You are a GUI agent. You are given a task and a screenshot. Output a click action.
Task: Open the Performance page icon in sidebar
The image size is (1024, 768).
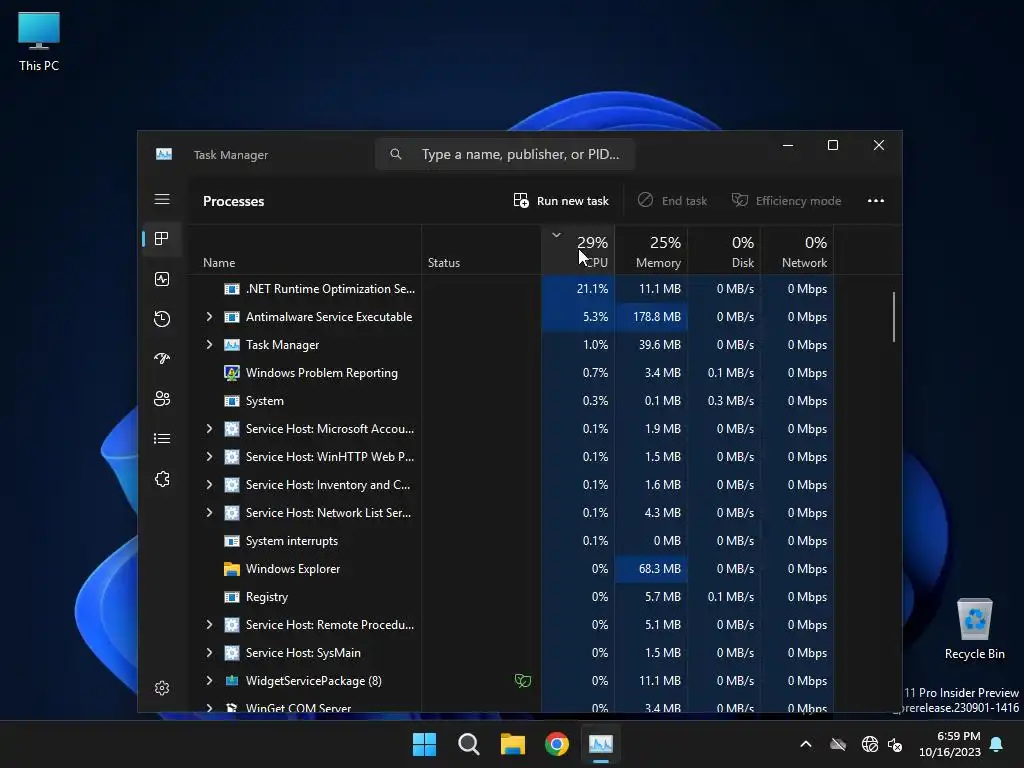[x=162, y=279]
